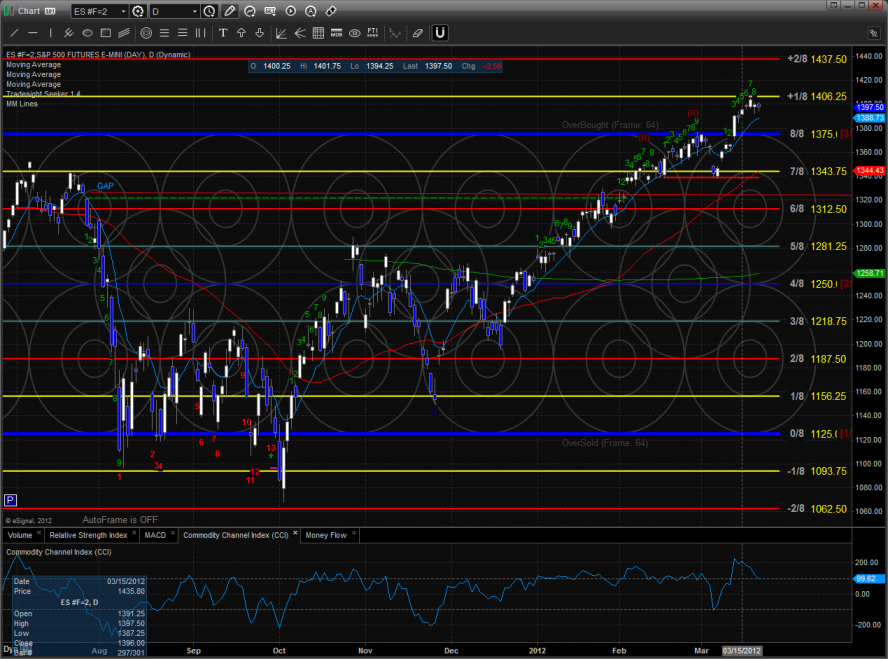
Task: Choose the Fibonacci circles tool
Action: [146, 33]
